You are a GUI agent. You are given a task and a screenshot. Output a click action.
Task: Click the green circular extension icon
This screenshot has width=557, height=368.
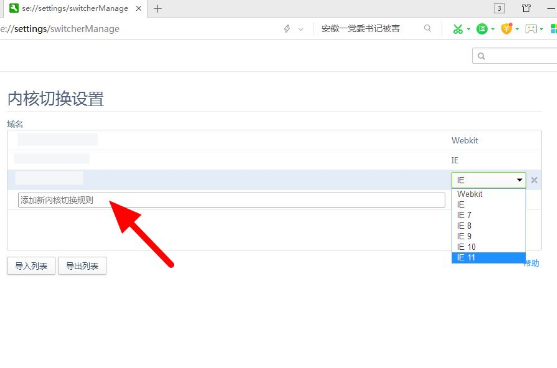pyautogui.click(x=482, y=29)
